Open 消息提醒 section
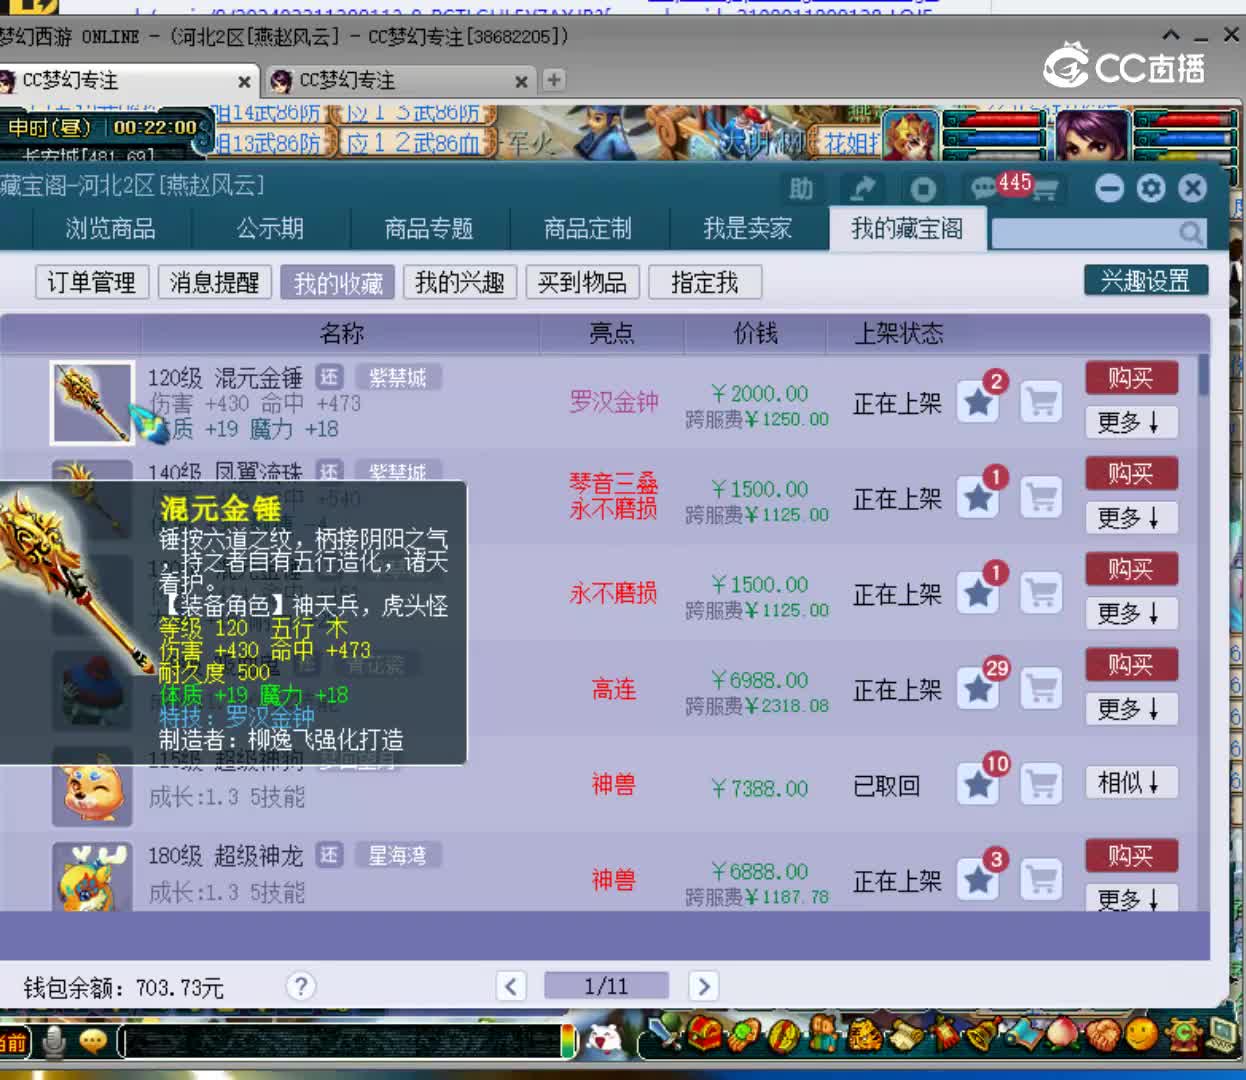 tap(214, 283)
